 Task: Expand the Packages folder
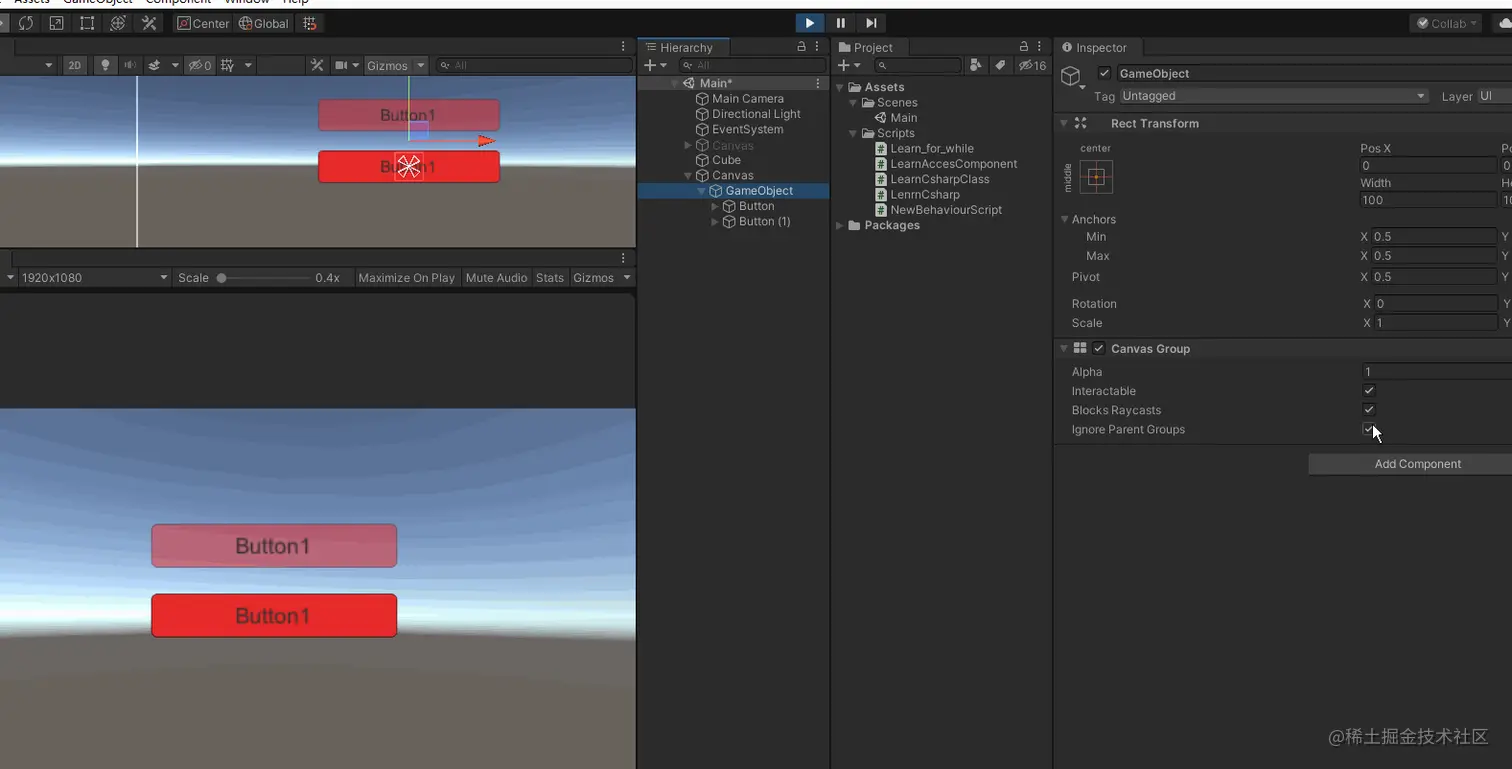pyautogui.click(x=839, y=225)
